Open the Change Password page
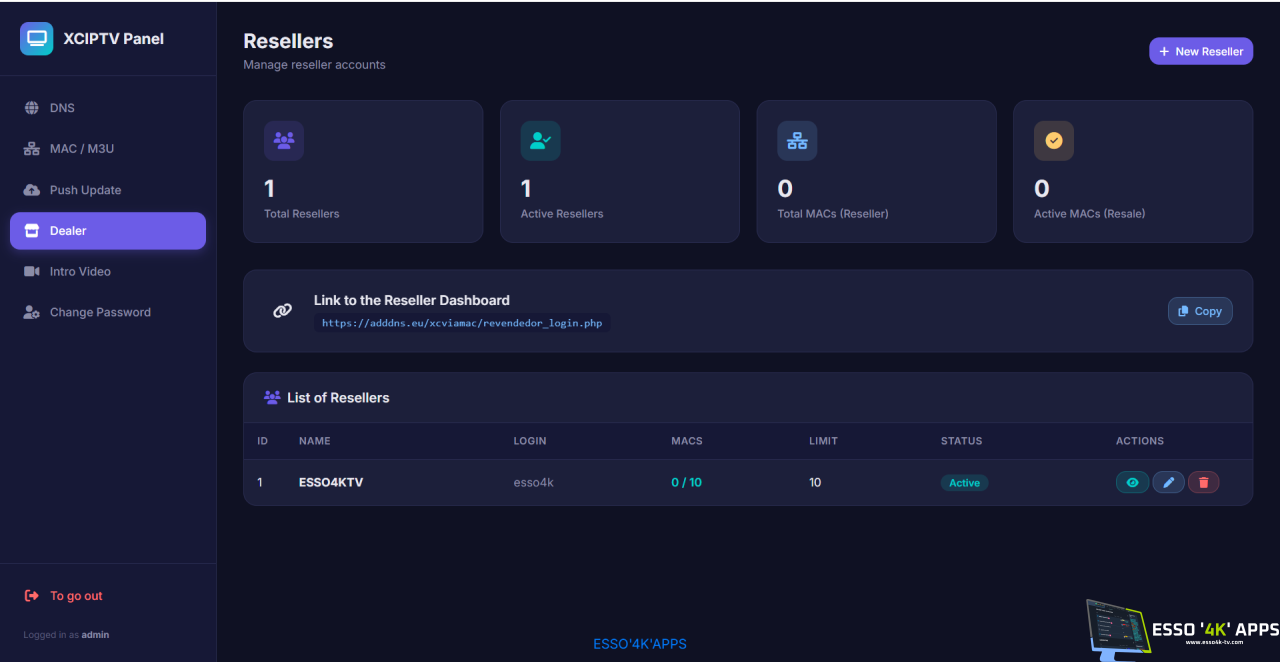 108,313
